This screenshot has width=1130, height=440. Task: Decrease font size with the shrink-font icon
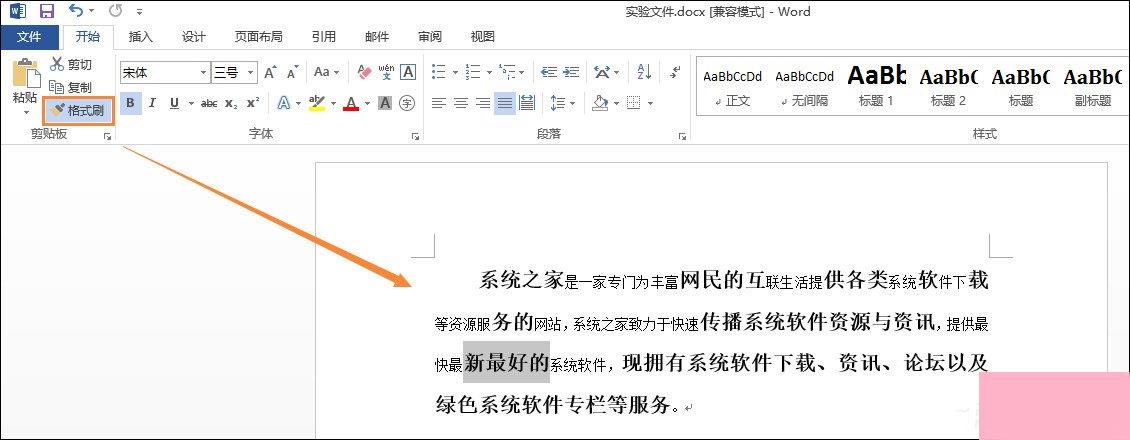(293, 72)
